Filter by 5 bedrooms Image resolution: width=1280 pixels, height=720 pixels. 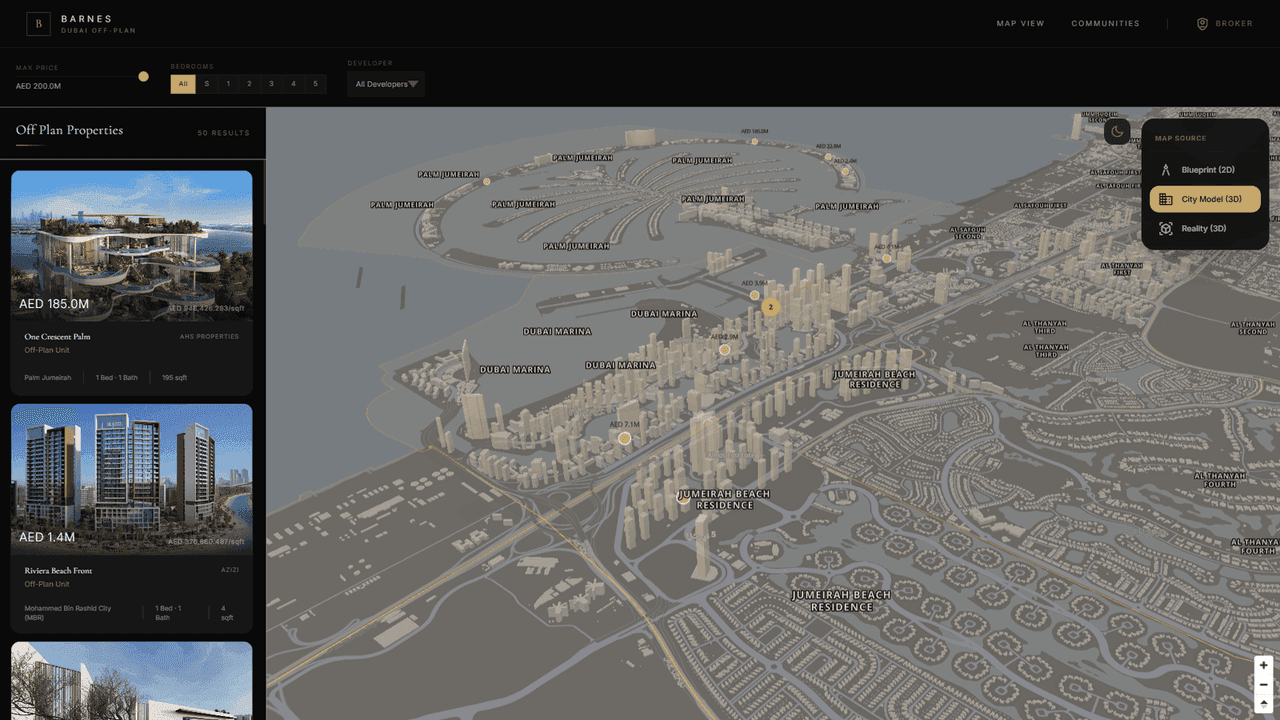[x=315, y=84]
